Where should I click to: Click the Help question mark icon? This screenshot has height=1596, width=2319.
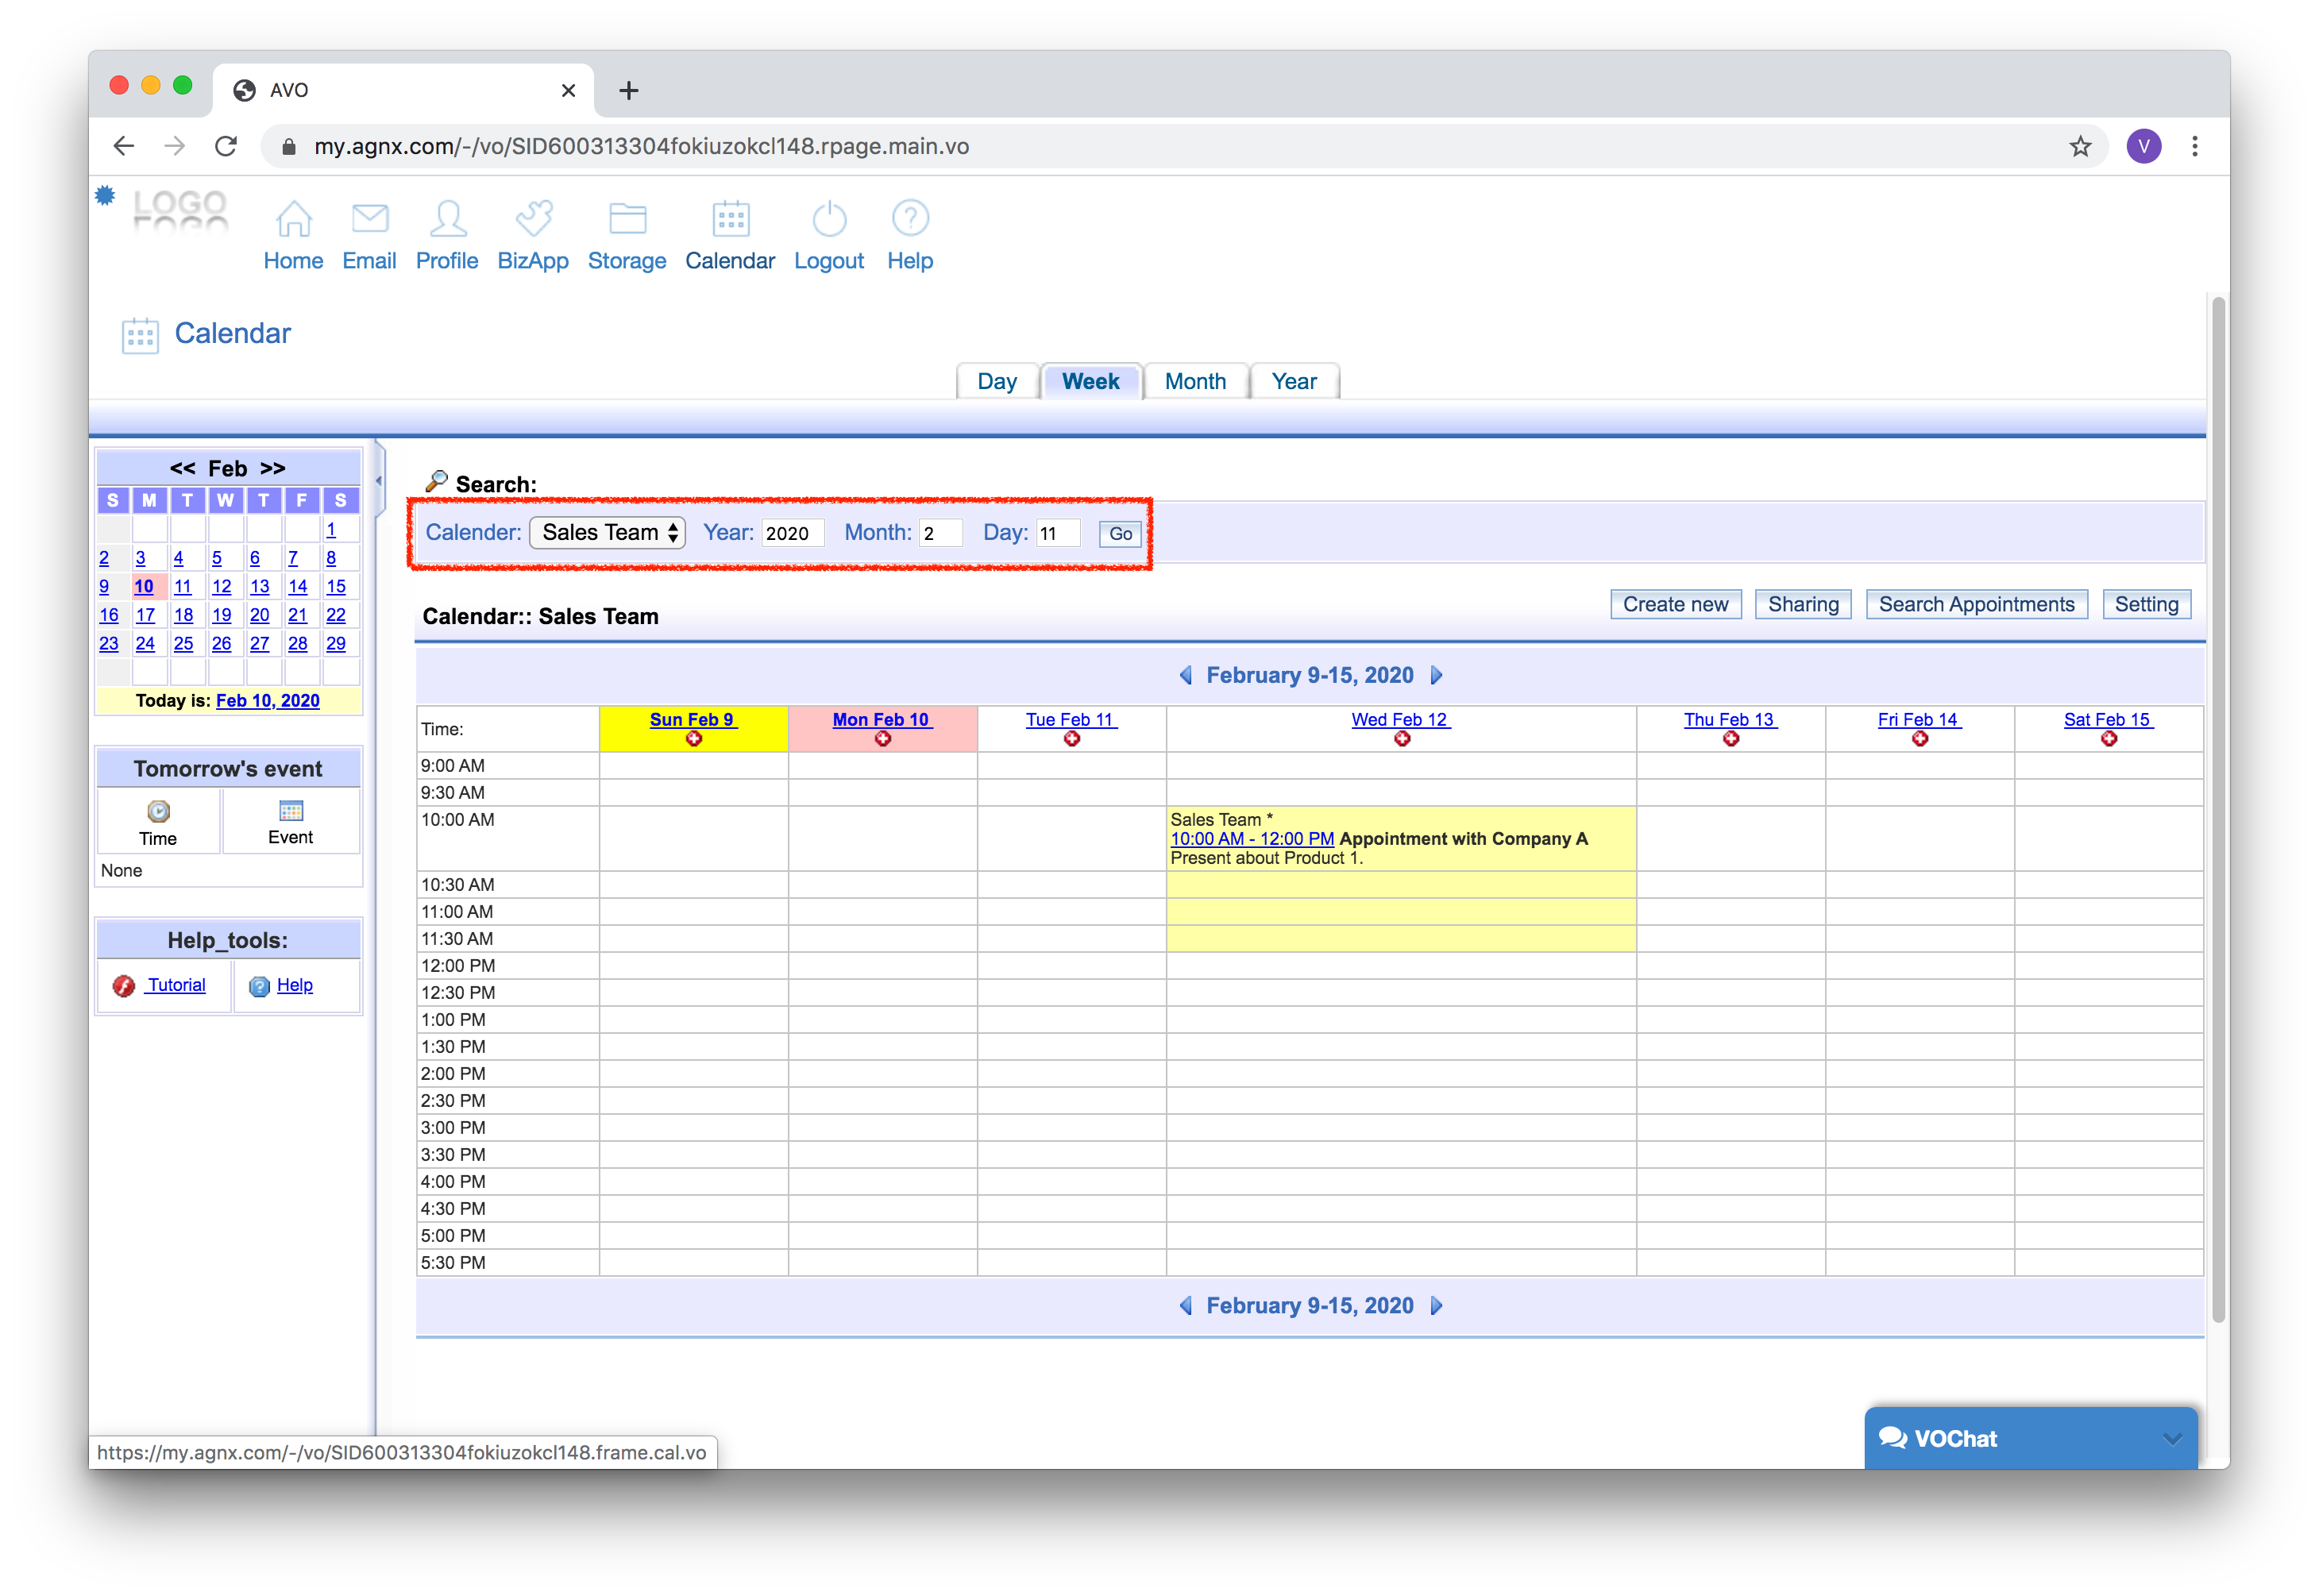click(910, 219)
